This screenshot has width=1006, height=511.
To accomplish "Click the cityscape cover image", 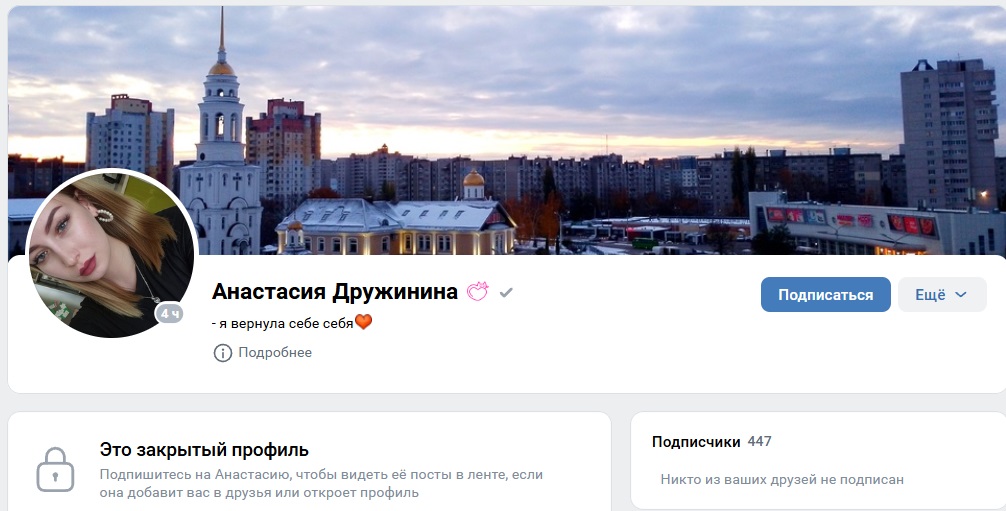I will 507,130.
